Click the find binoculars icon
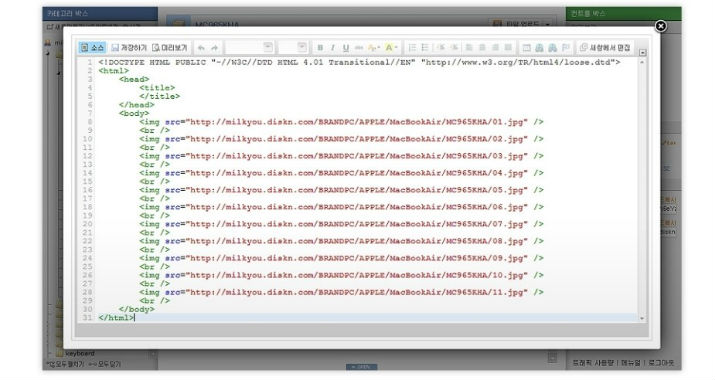715x380 pixels. point(539,47)
